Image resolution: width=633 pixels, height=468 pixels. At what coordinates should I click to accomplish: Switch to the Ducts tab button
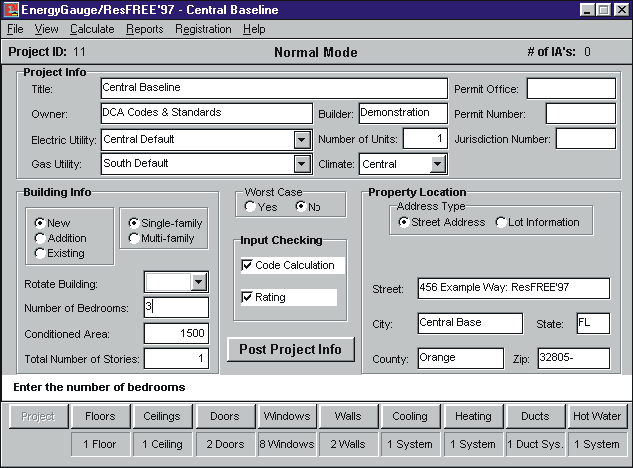pyautogui.click(x=535, y=416)
